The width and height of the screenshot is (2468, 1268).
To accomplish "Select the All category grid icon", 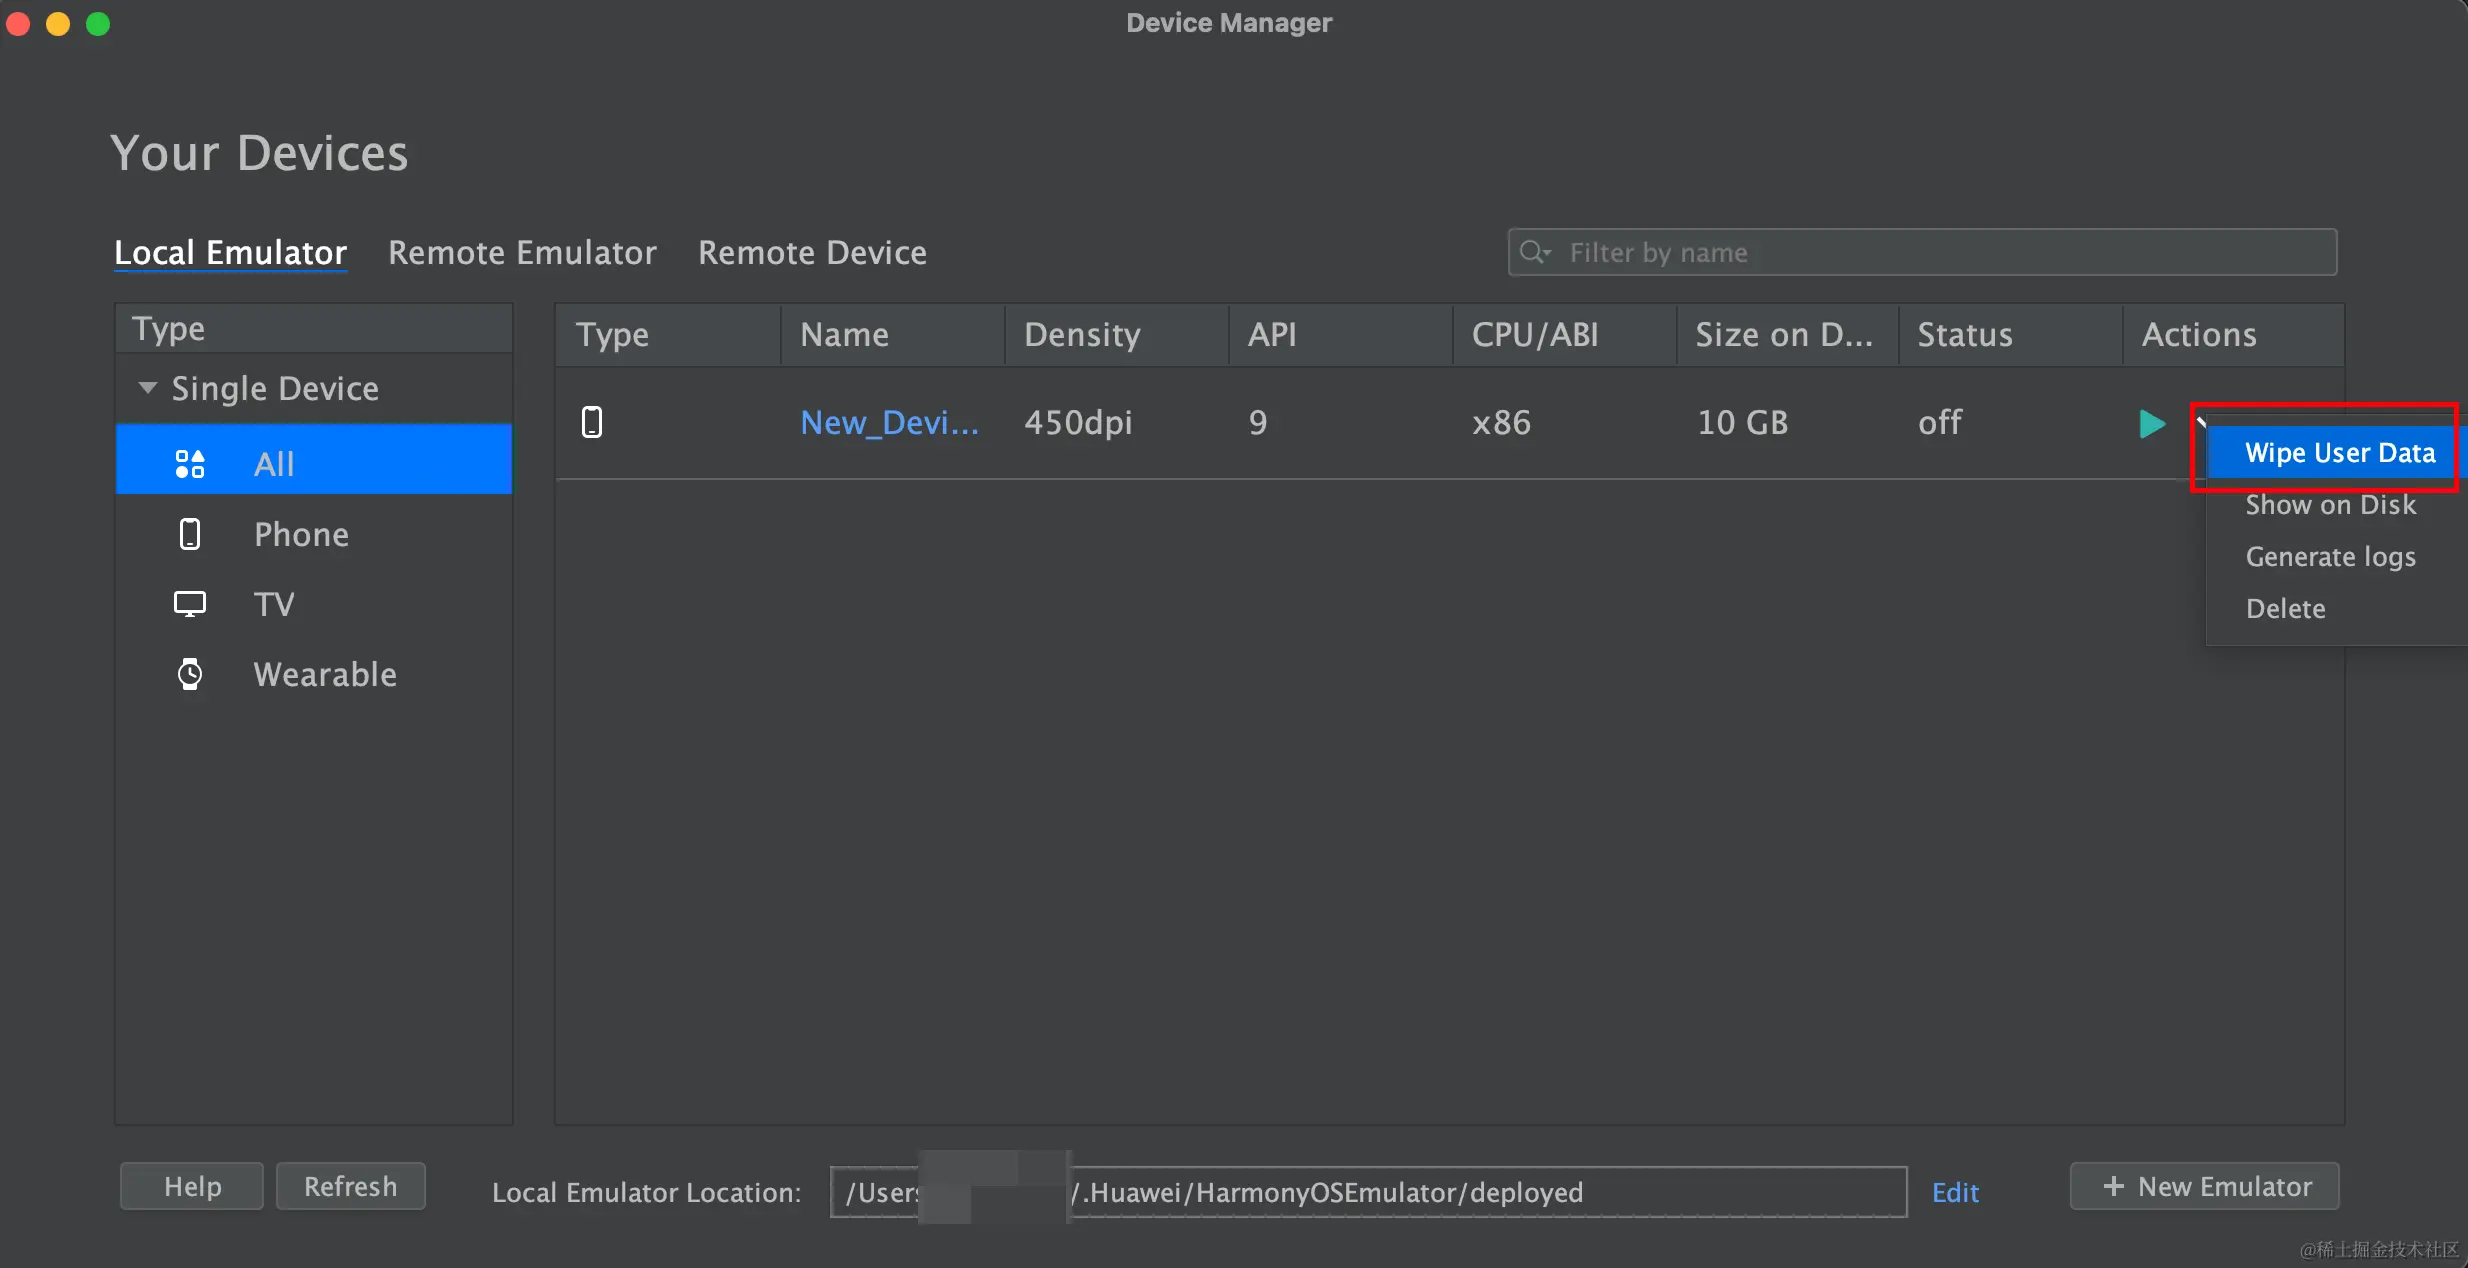I will [x=189, y=464].
